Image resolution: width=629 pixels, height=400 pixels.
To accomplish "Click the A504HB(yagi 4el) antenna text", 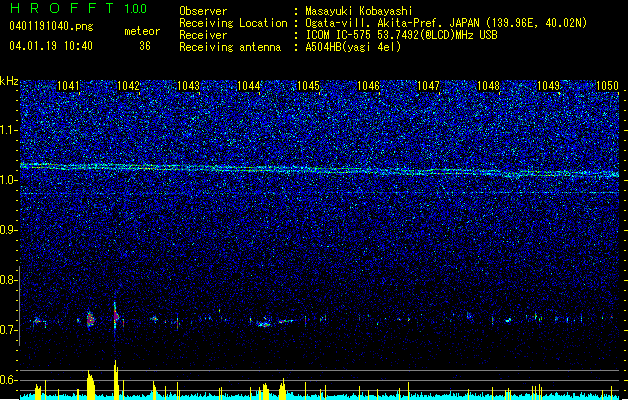I will (x=353, y=47).
